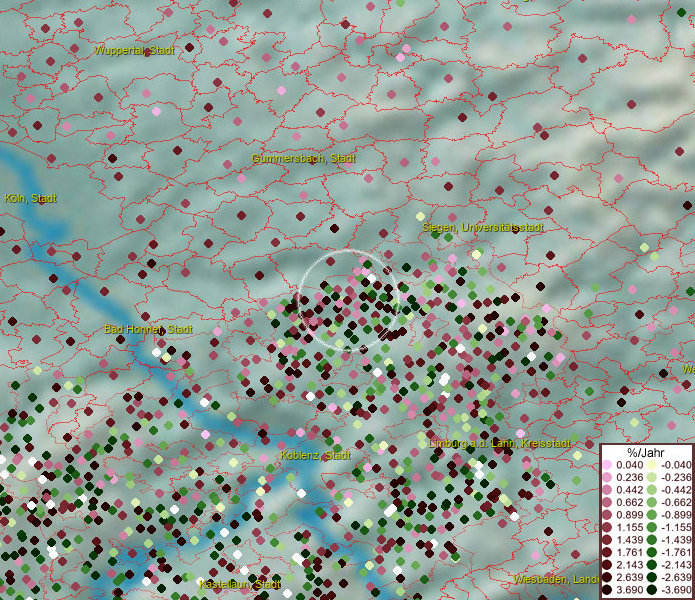The height and width of the screenshot is (600, 695).
Task: Pick the -2.143 dark green swatch
Action: pos(652,565)
